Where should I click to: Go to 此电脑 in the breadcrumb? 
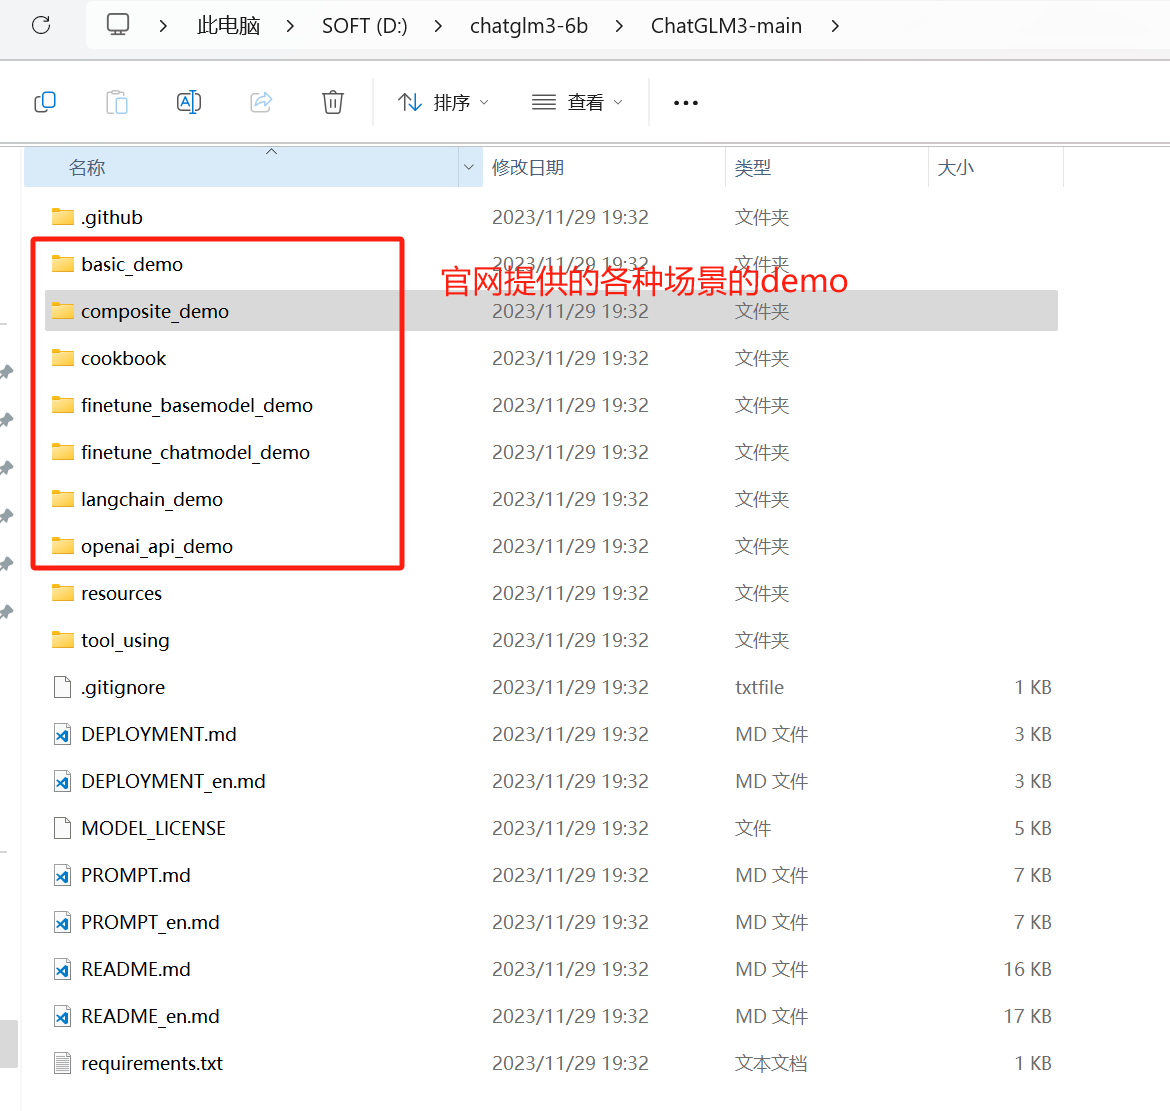[x=228, y=26]
